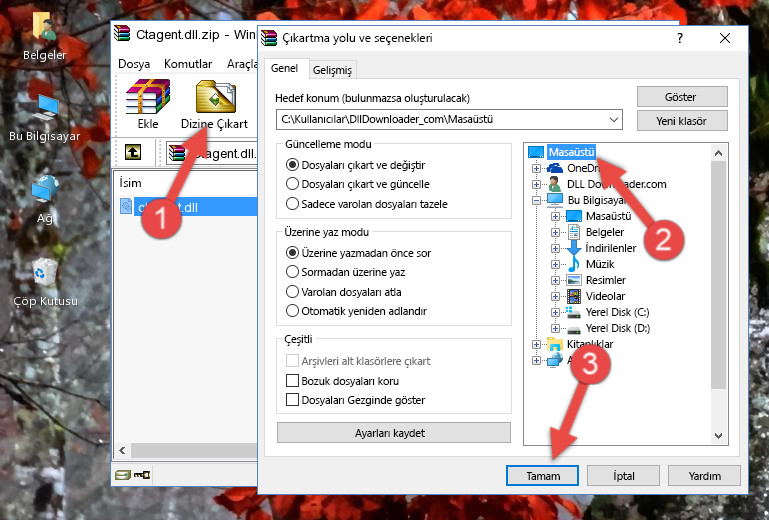The width and height of the screenshot is (769, 520).
Task: Click the Yerel Disk (C:) drive icon
Action: 573,312
